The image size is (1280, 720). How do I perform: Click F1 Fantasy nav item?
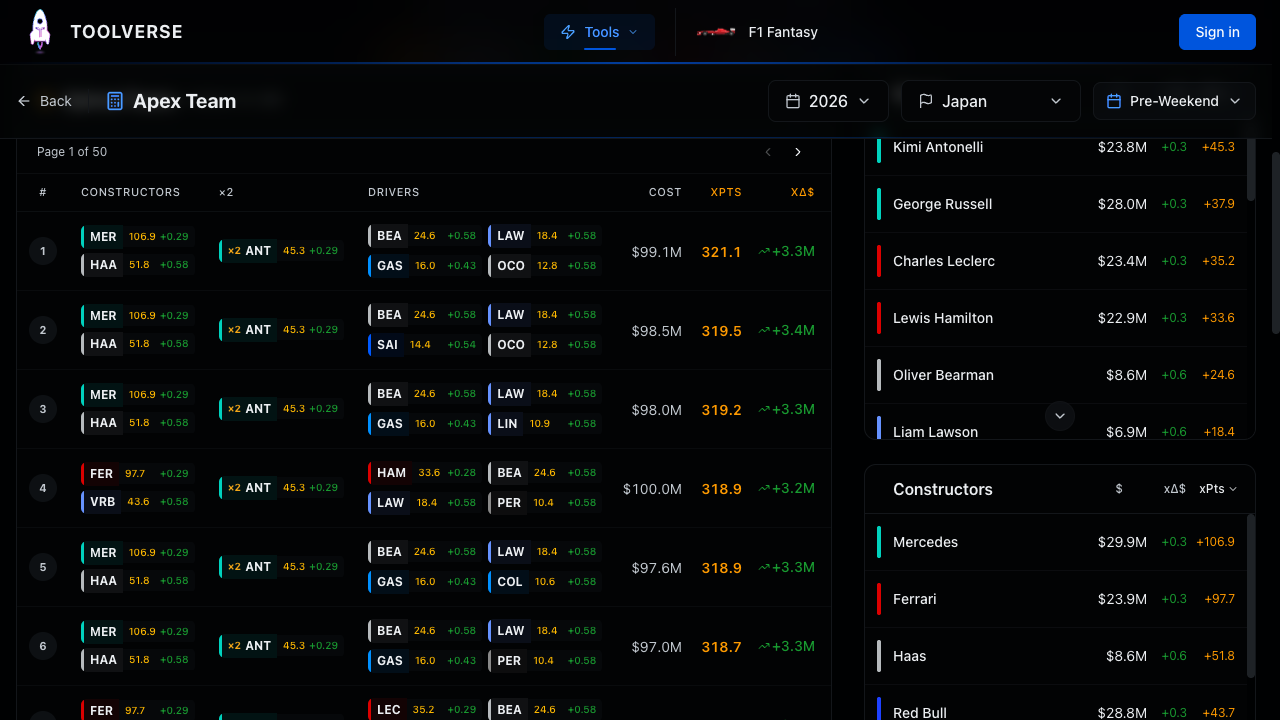pos(758,32)
